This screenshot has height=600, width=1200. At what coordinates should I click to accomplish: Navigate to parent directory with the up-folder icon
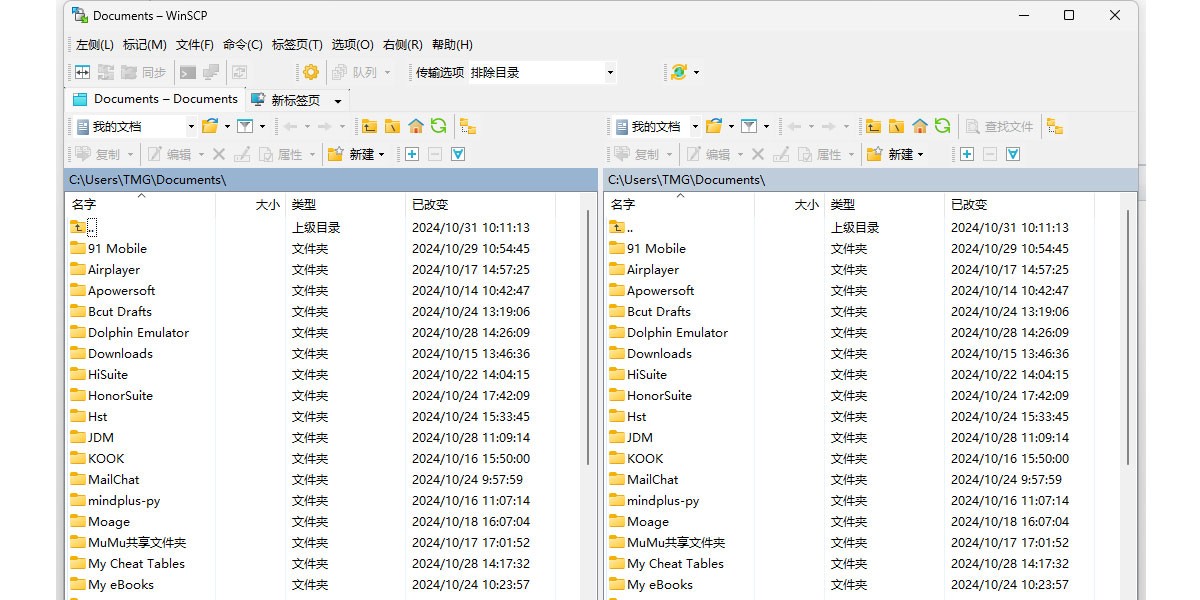(367, 126)
